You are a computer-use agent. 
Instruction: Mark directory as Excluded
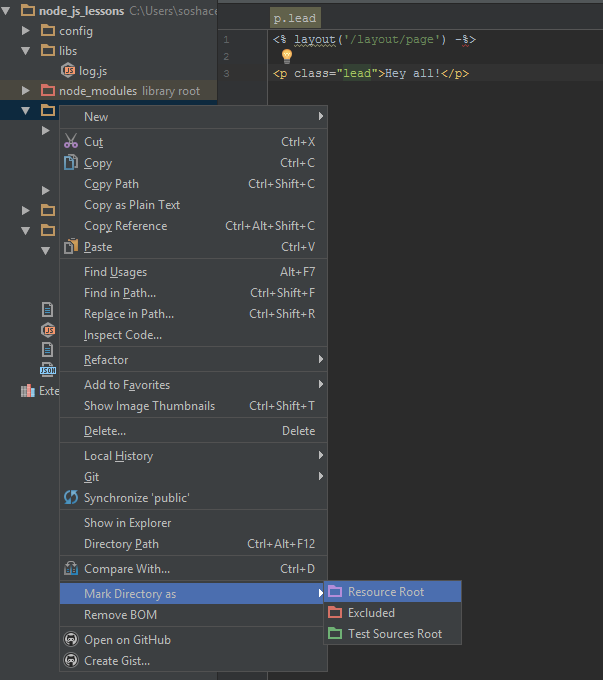[x=393, y=612]
